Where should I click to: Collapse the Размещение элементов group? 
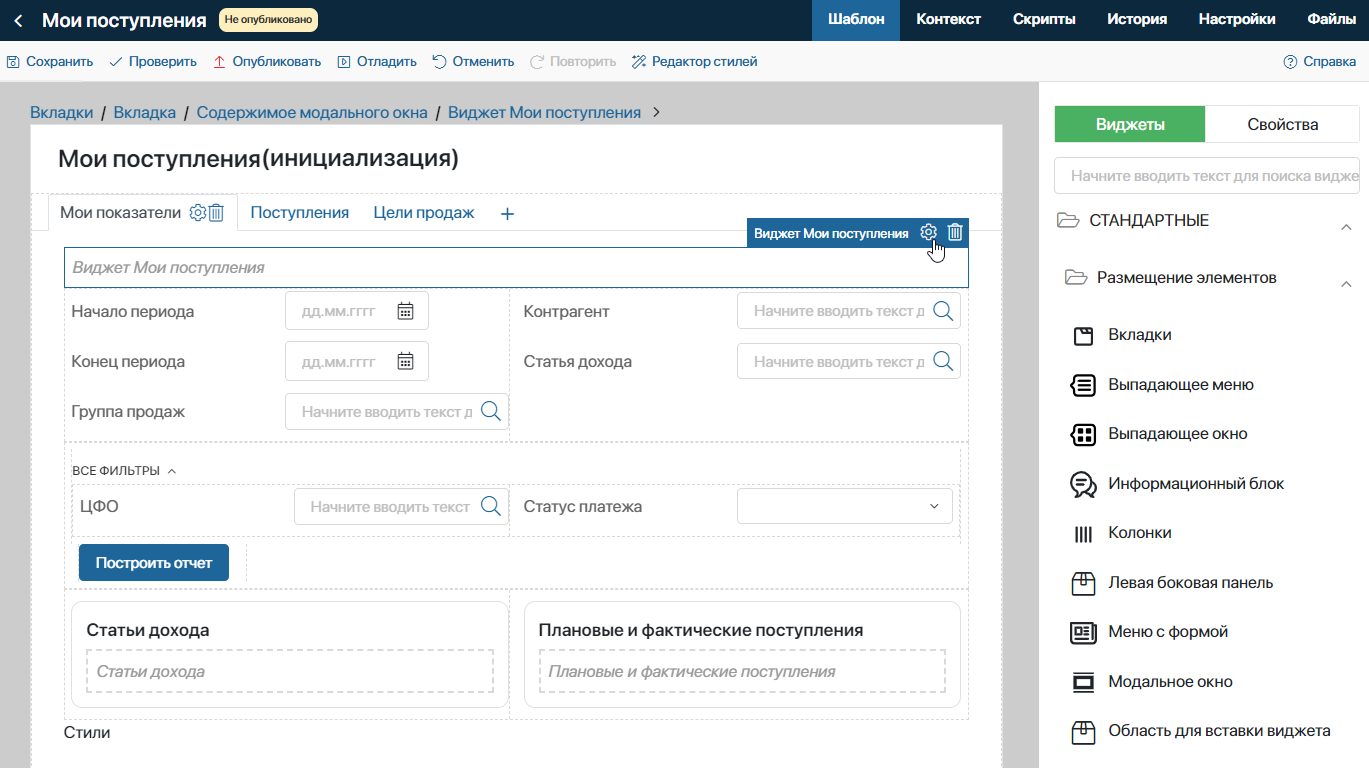[x=1346, y=285]
